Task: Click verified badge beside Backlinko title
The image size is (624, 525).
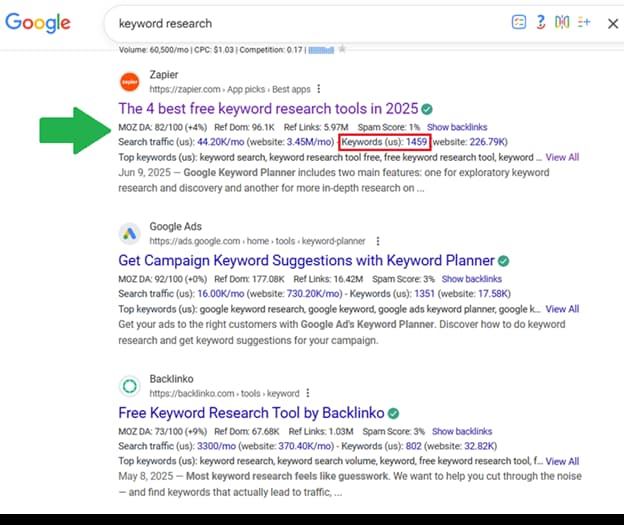Action: coord(393,413)
